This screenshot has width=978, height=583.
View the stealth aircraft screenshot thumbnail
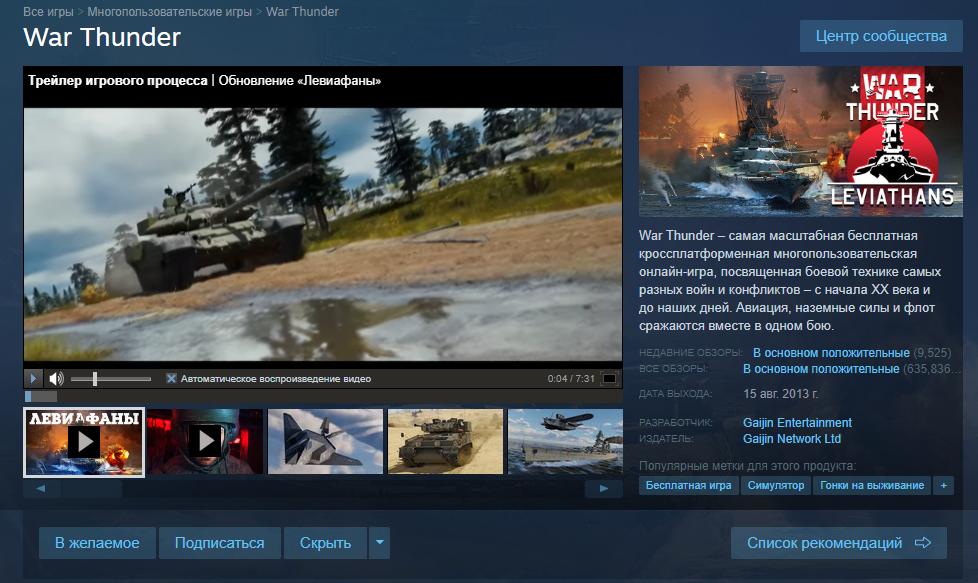pos(325,441)
